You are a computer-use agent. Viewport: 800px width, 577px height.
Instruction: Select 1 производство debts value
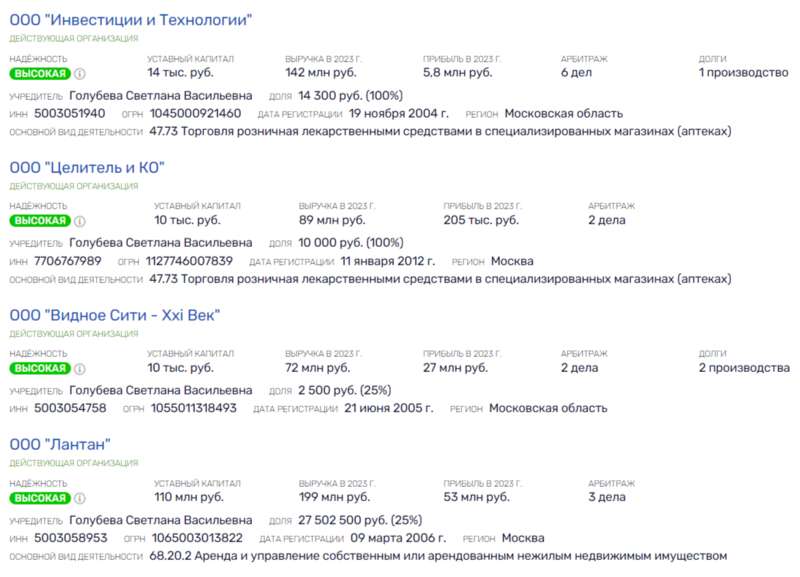pos(743,72)
